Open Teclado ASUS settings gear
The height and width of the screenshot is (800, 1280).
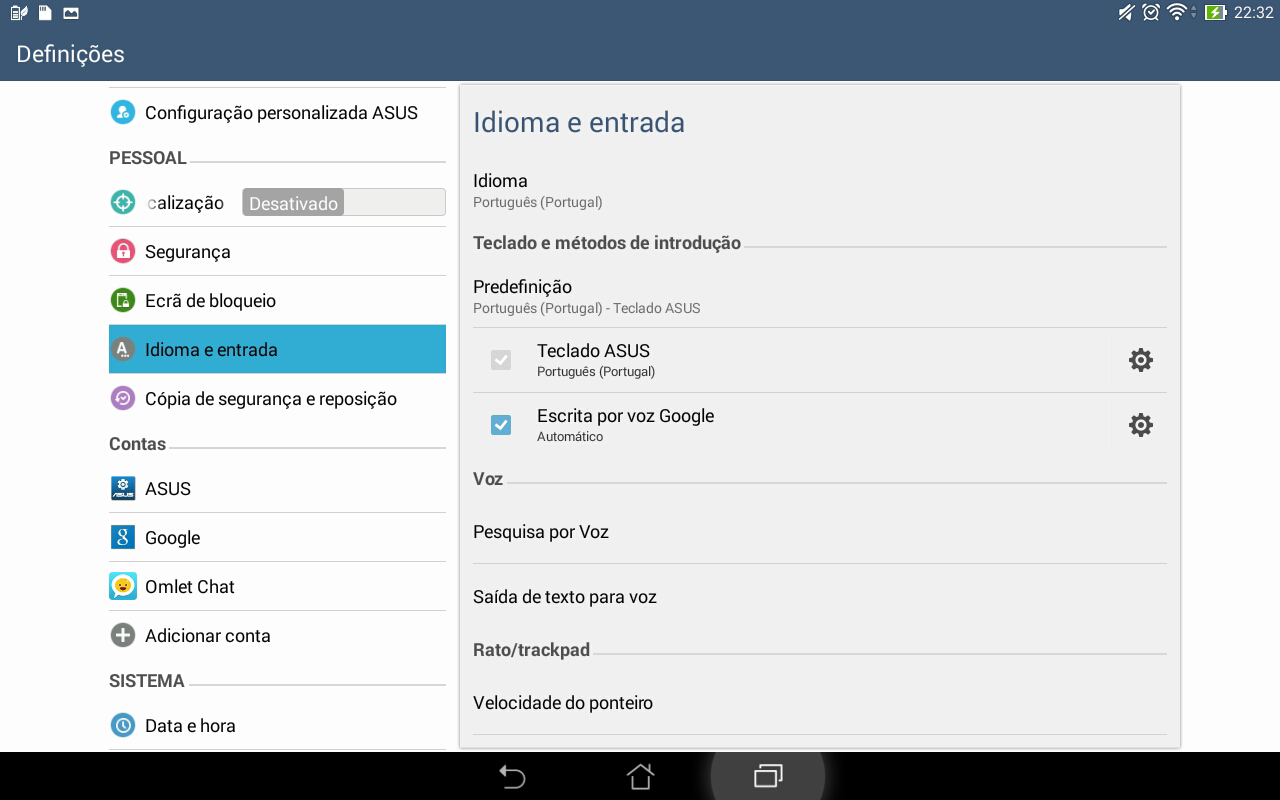point(1140,360)
